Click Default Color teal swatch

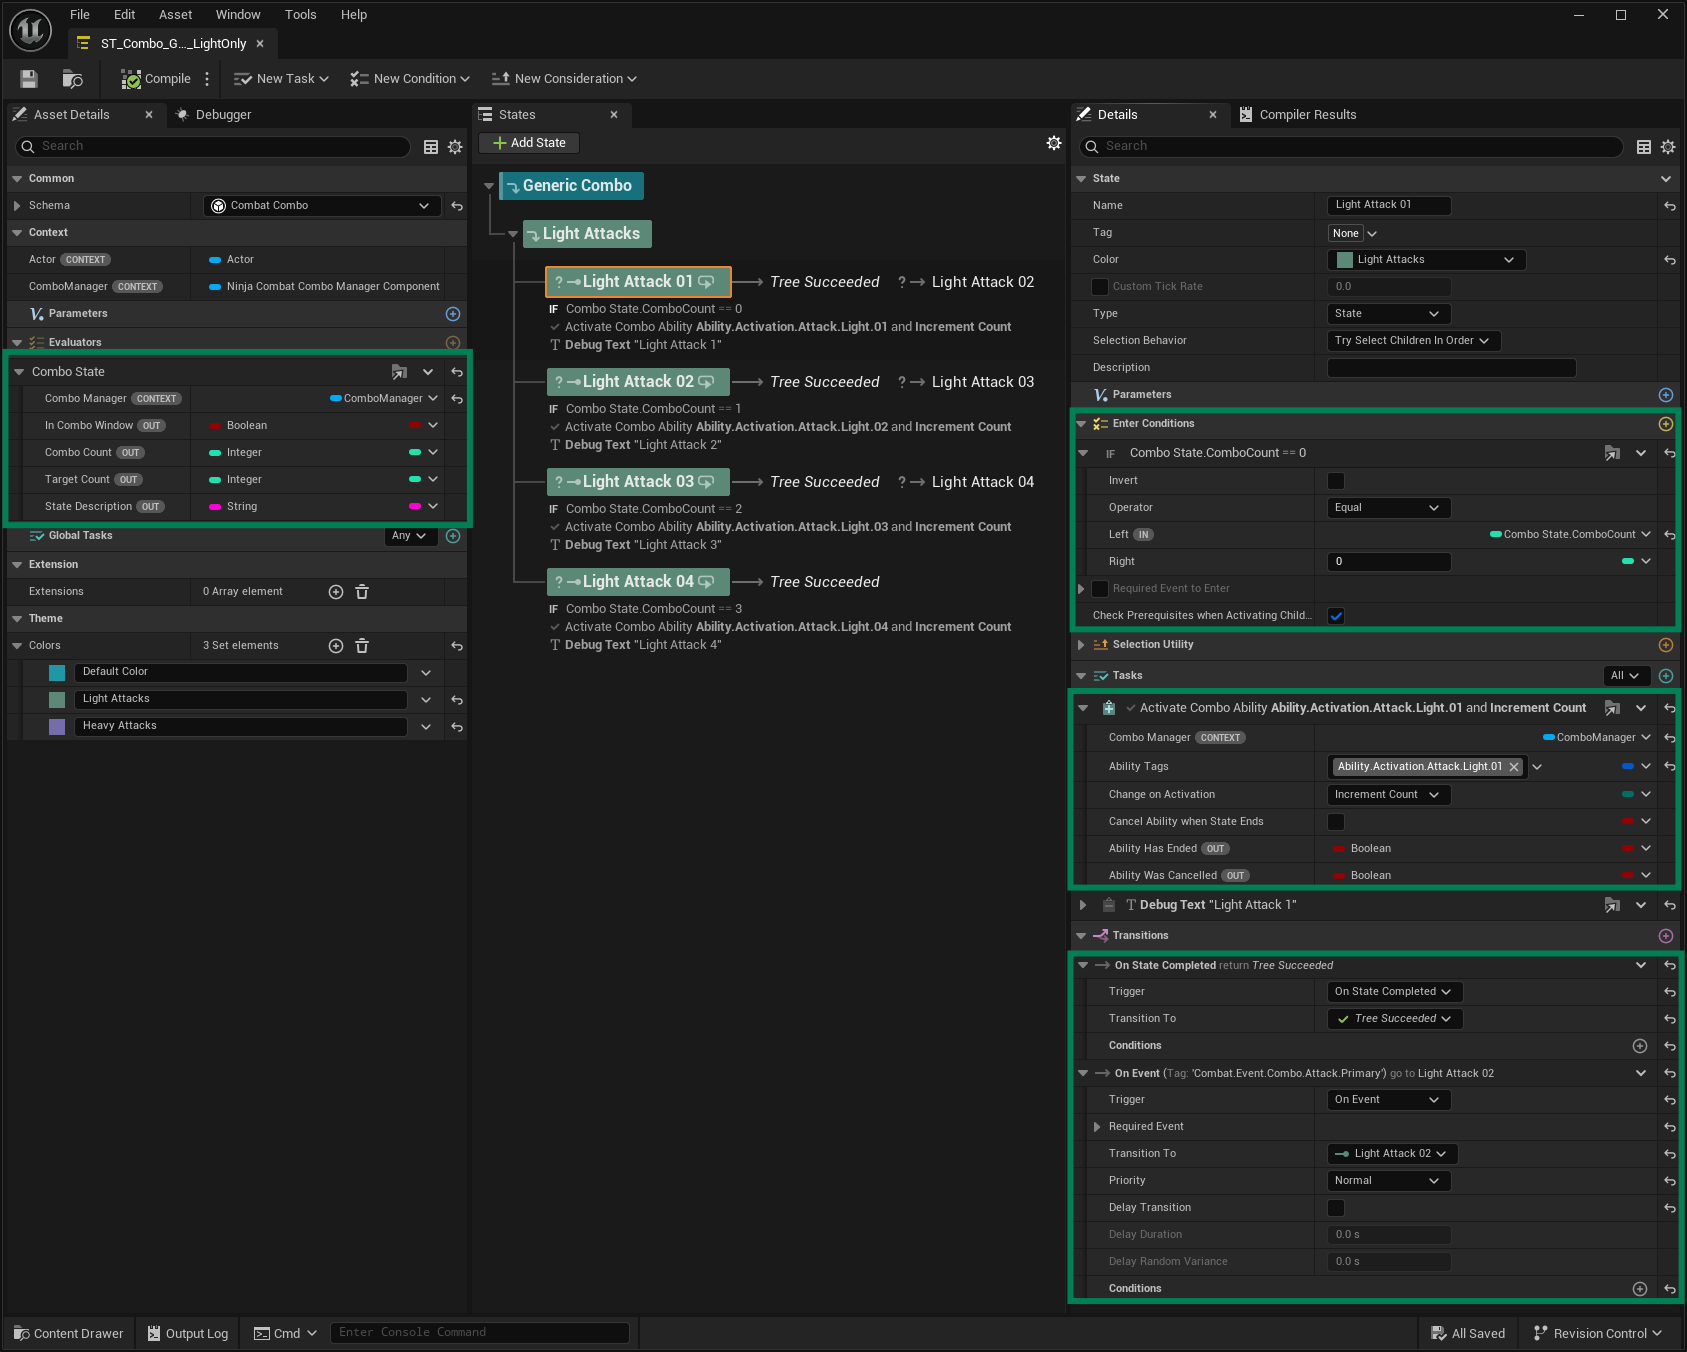[57, 673]
